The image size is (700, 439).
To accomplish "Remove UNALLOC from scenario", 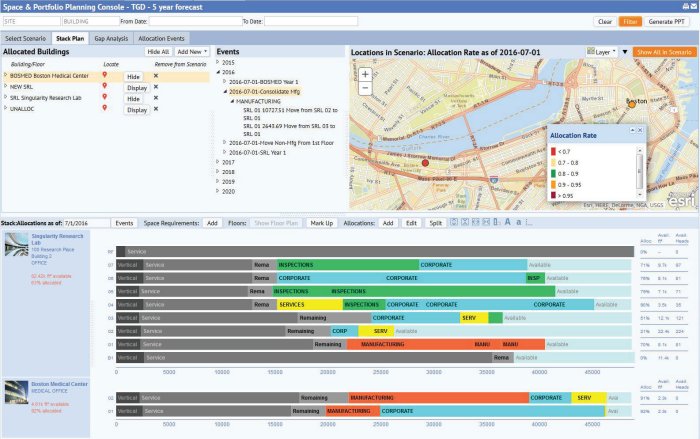I will click(x=155, y=109).
